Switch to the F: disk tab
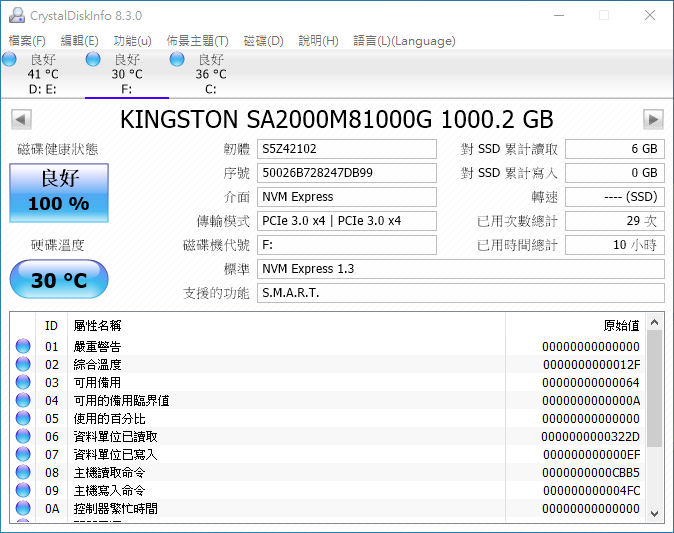The width and height of the screenshot is (674, 533). (x=127, y=74)
